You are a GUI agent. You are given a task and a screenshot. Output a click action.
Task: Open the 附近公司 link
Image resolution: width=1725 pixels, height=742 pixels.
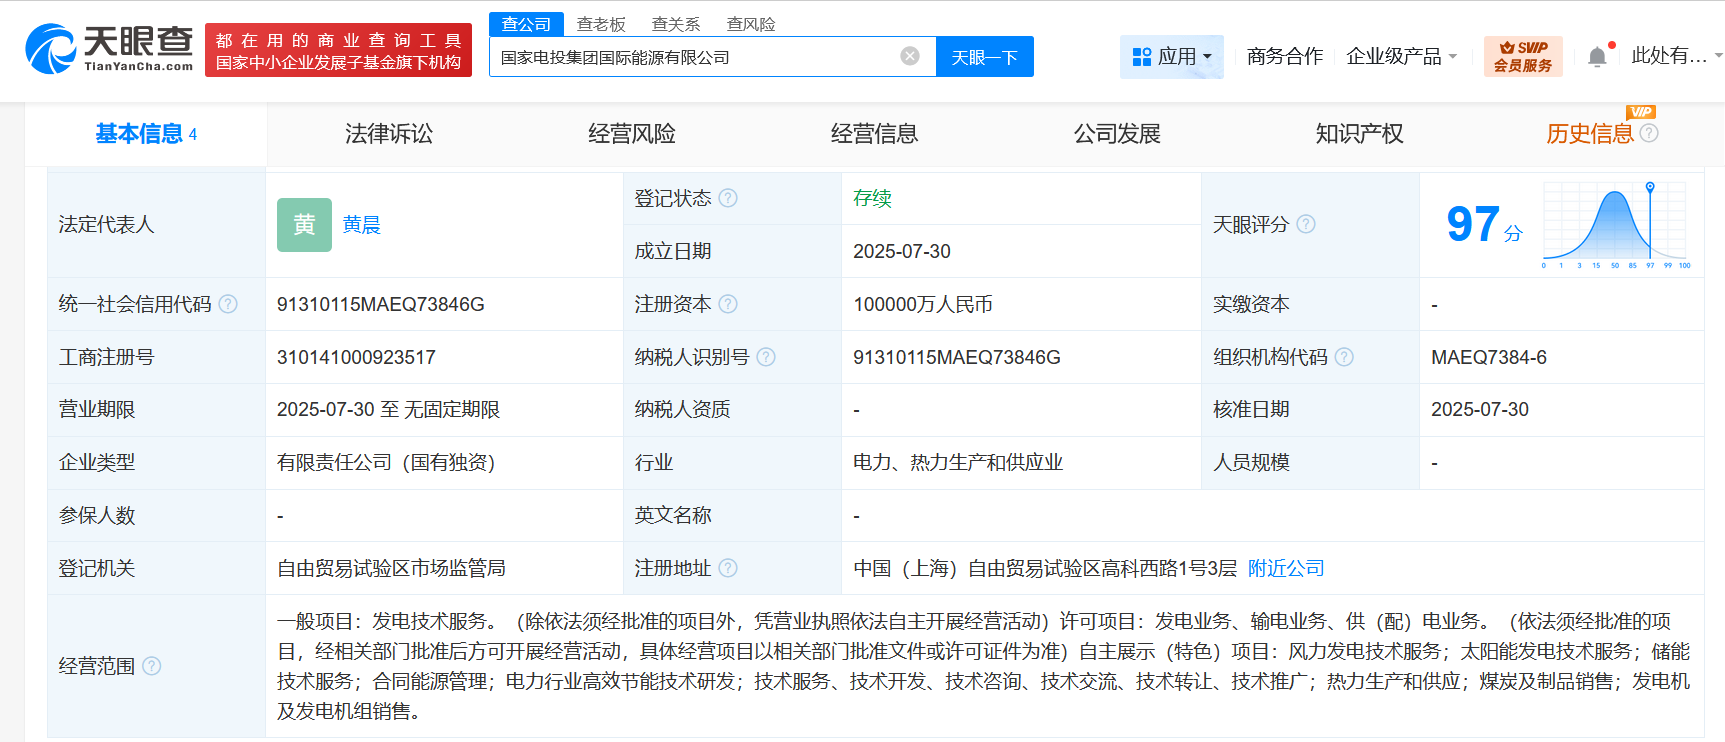pyautogui.click(x=1286, y=568)
